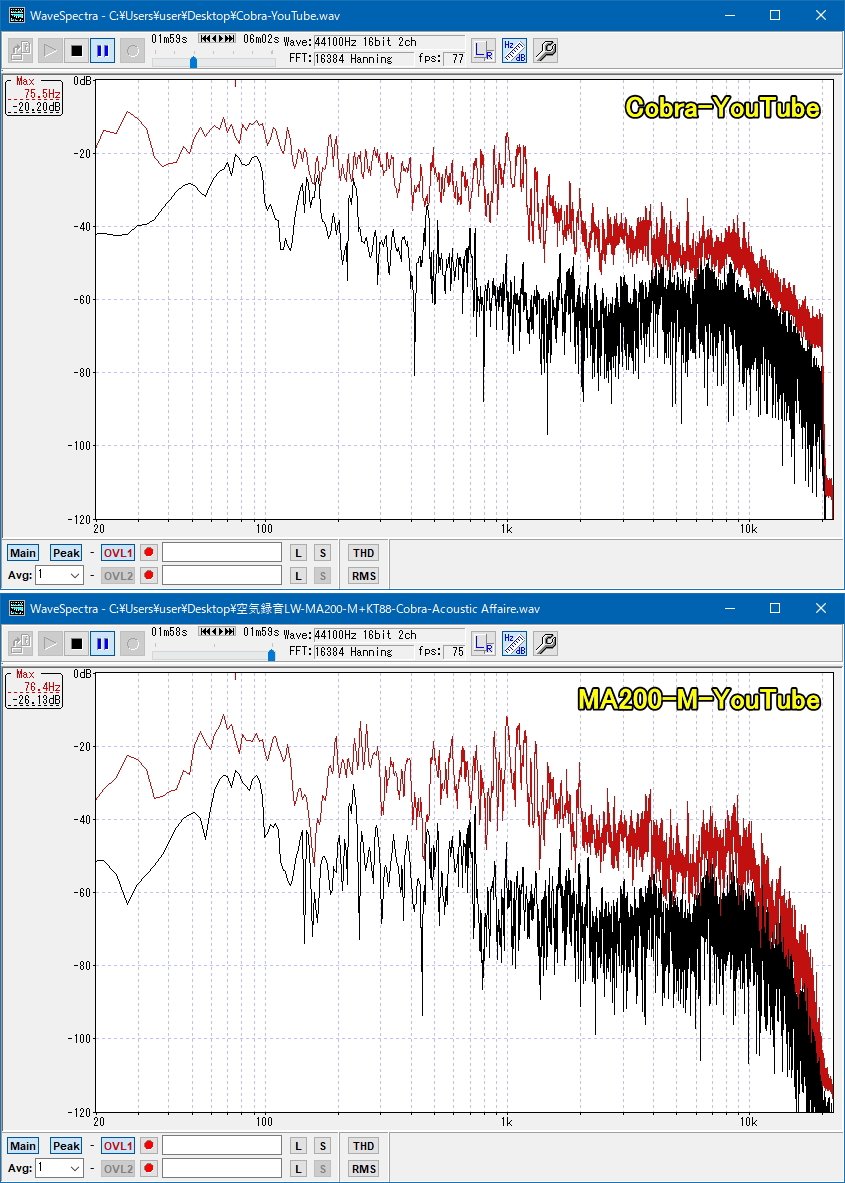Jump-to-end seek arrow in Cobra-YouTube window
The height and width of the screenshot is (1183, 845).
click(x=231, y=38)
